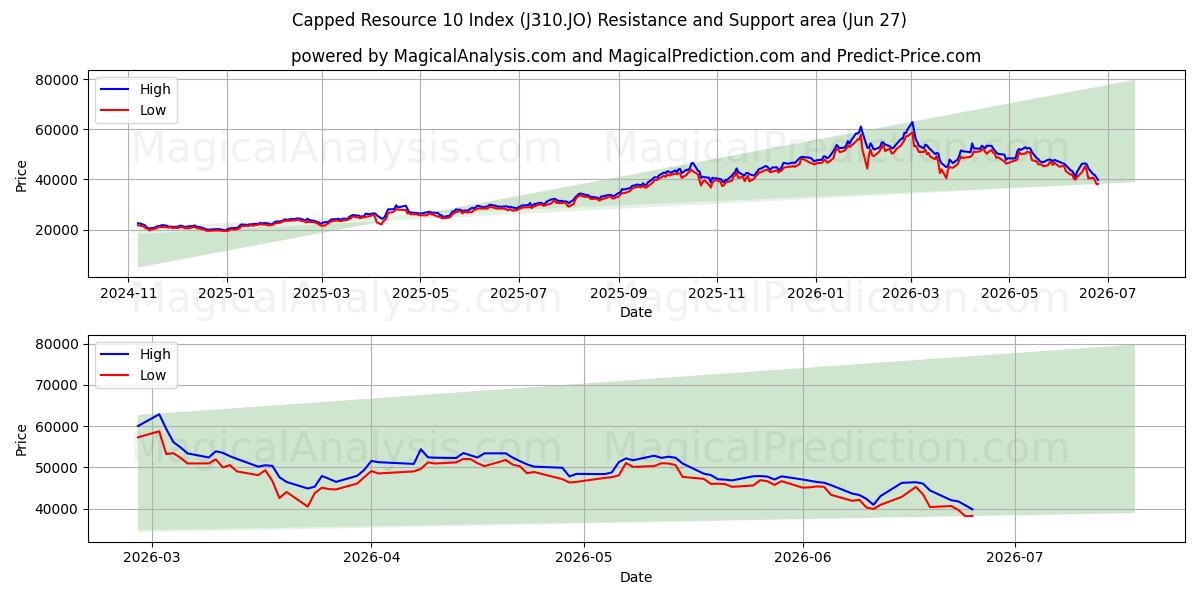The height and width of the screenshot is (600, 1200).
Task: Click the 2025-09 date tick label
Action: [618, 294]
